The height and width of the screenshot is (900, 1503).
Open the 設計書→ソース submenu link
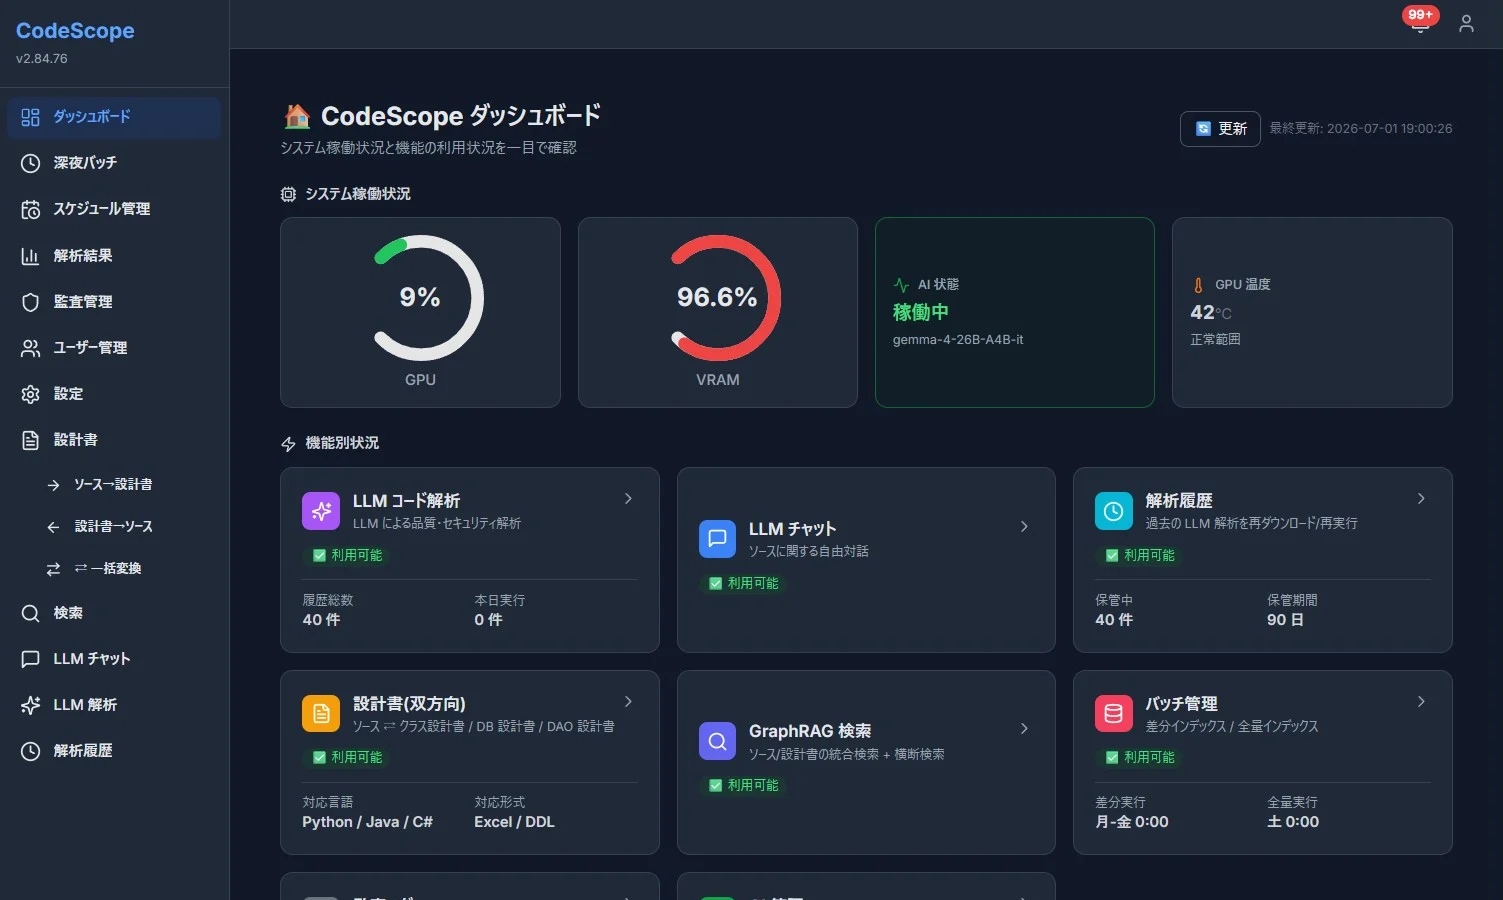tap(114, 527)
